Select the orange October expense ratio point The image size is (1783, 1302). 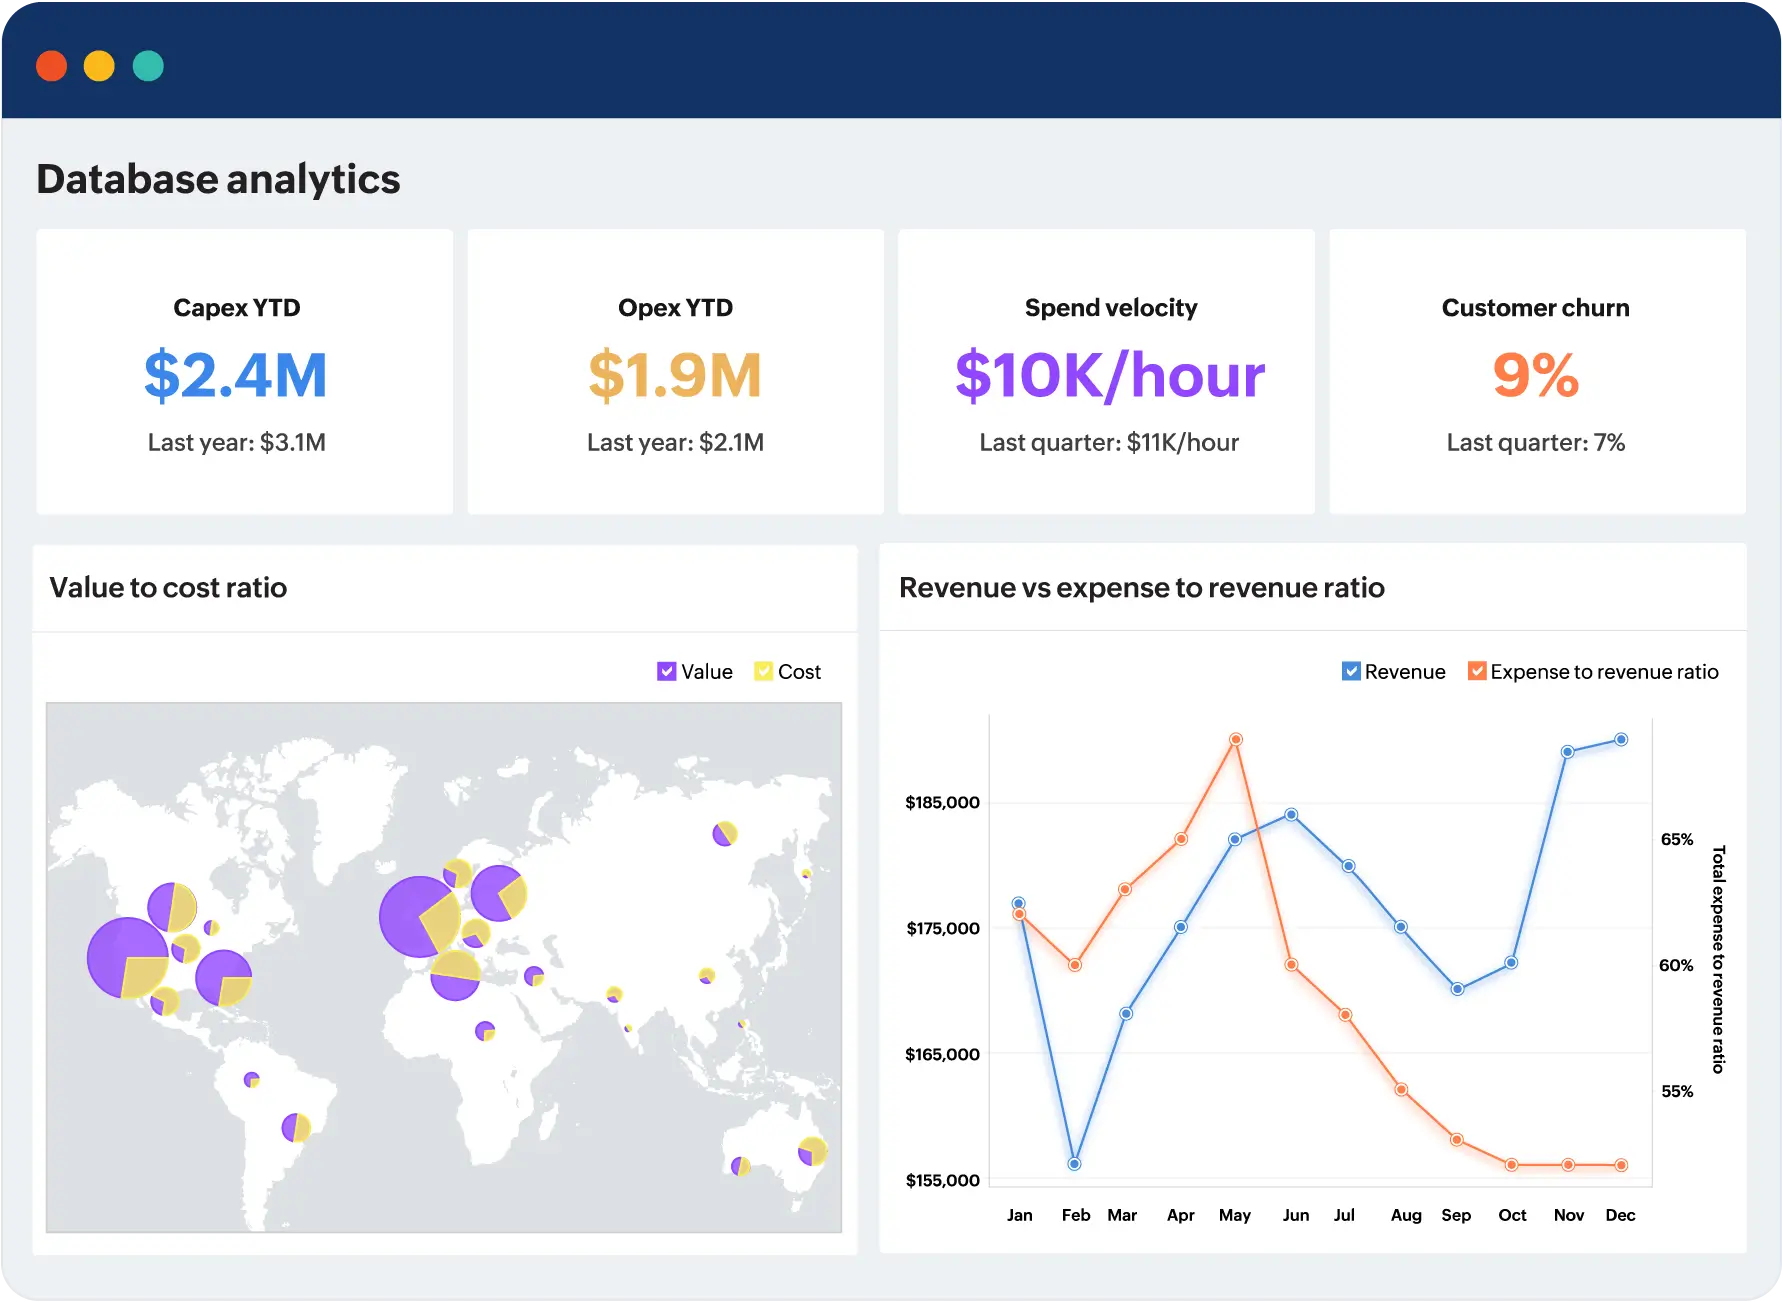1512,1165
